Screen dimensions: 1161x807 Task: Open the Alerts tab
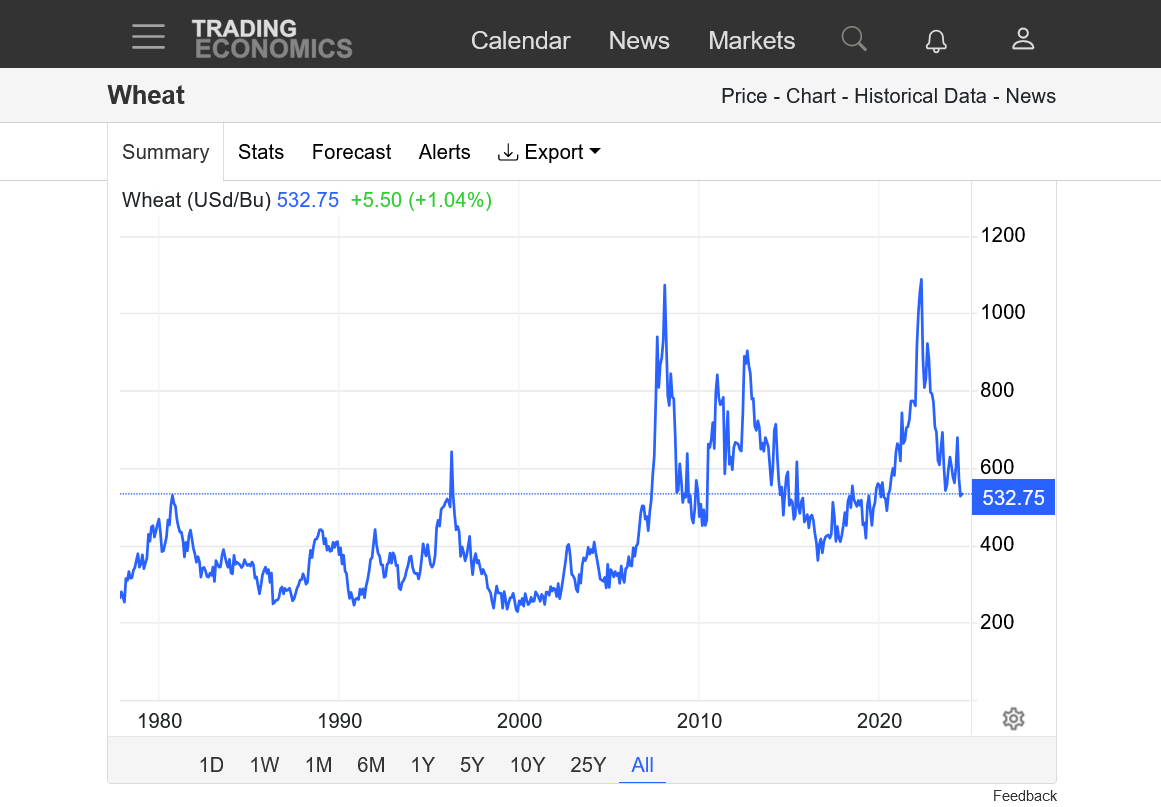pyautogui.click(x=444, y=152)
